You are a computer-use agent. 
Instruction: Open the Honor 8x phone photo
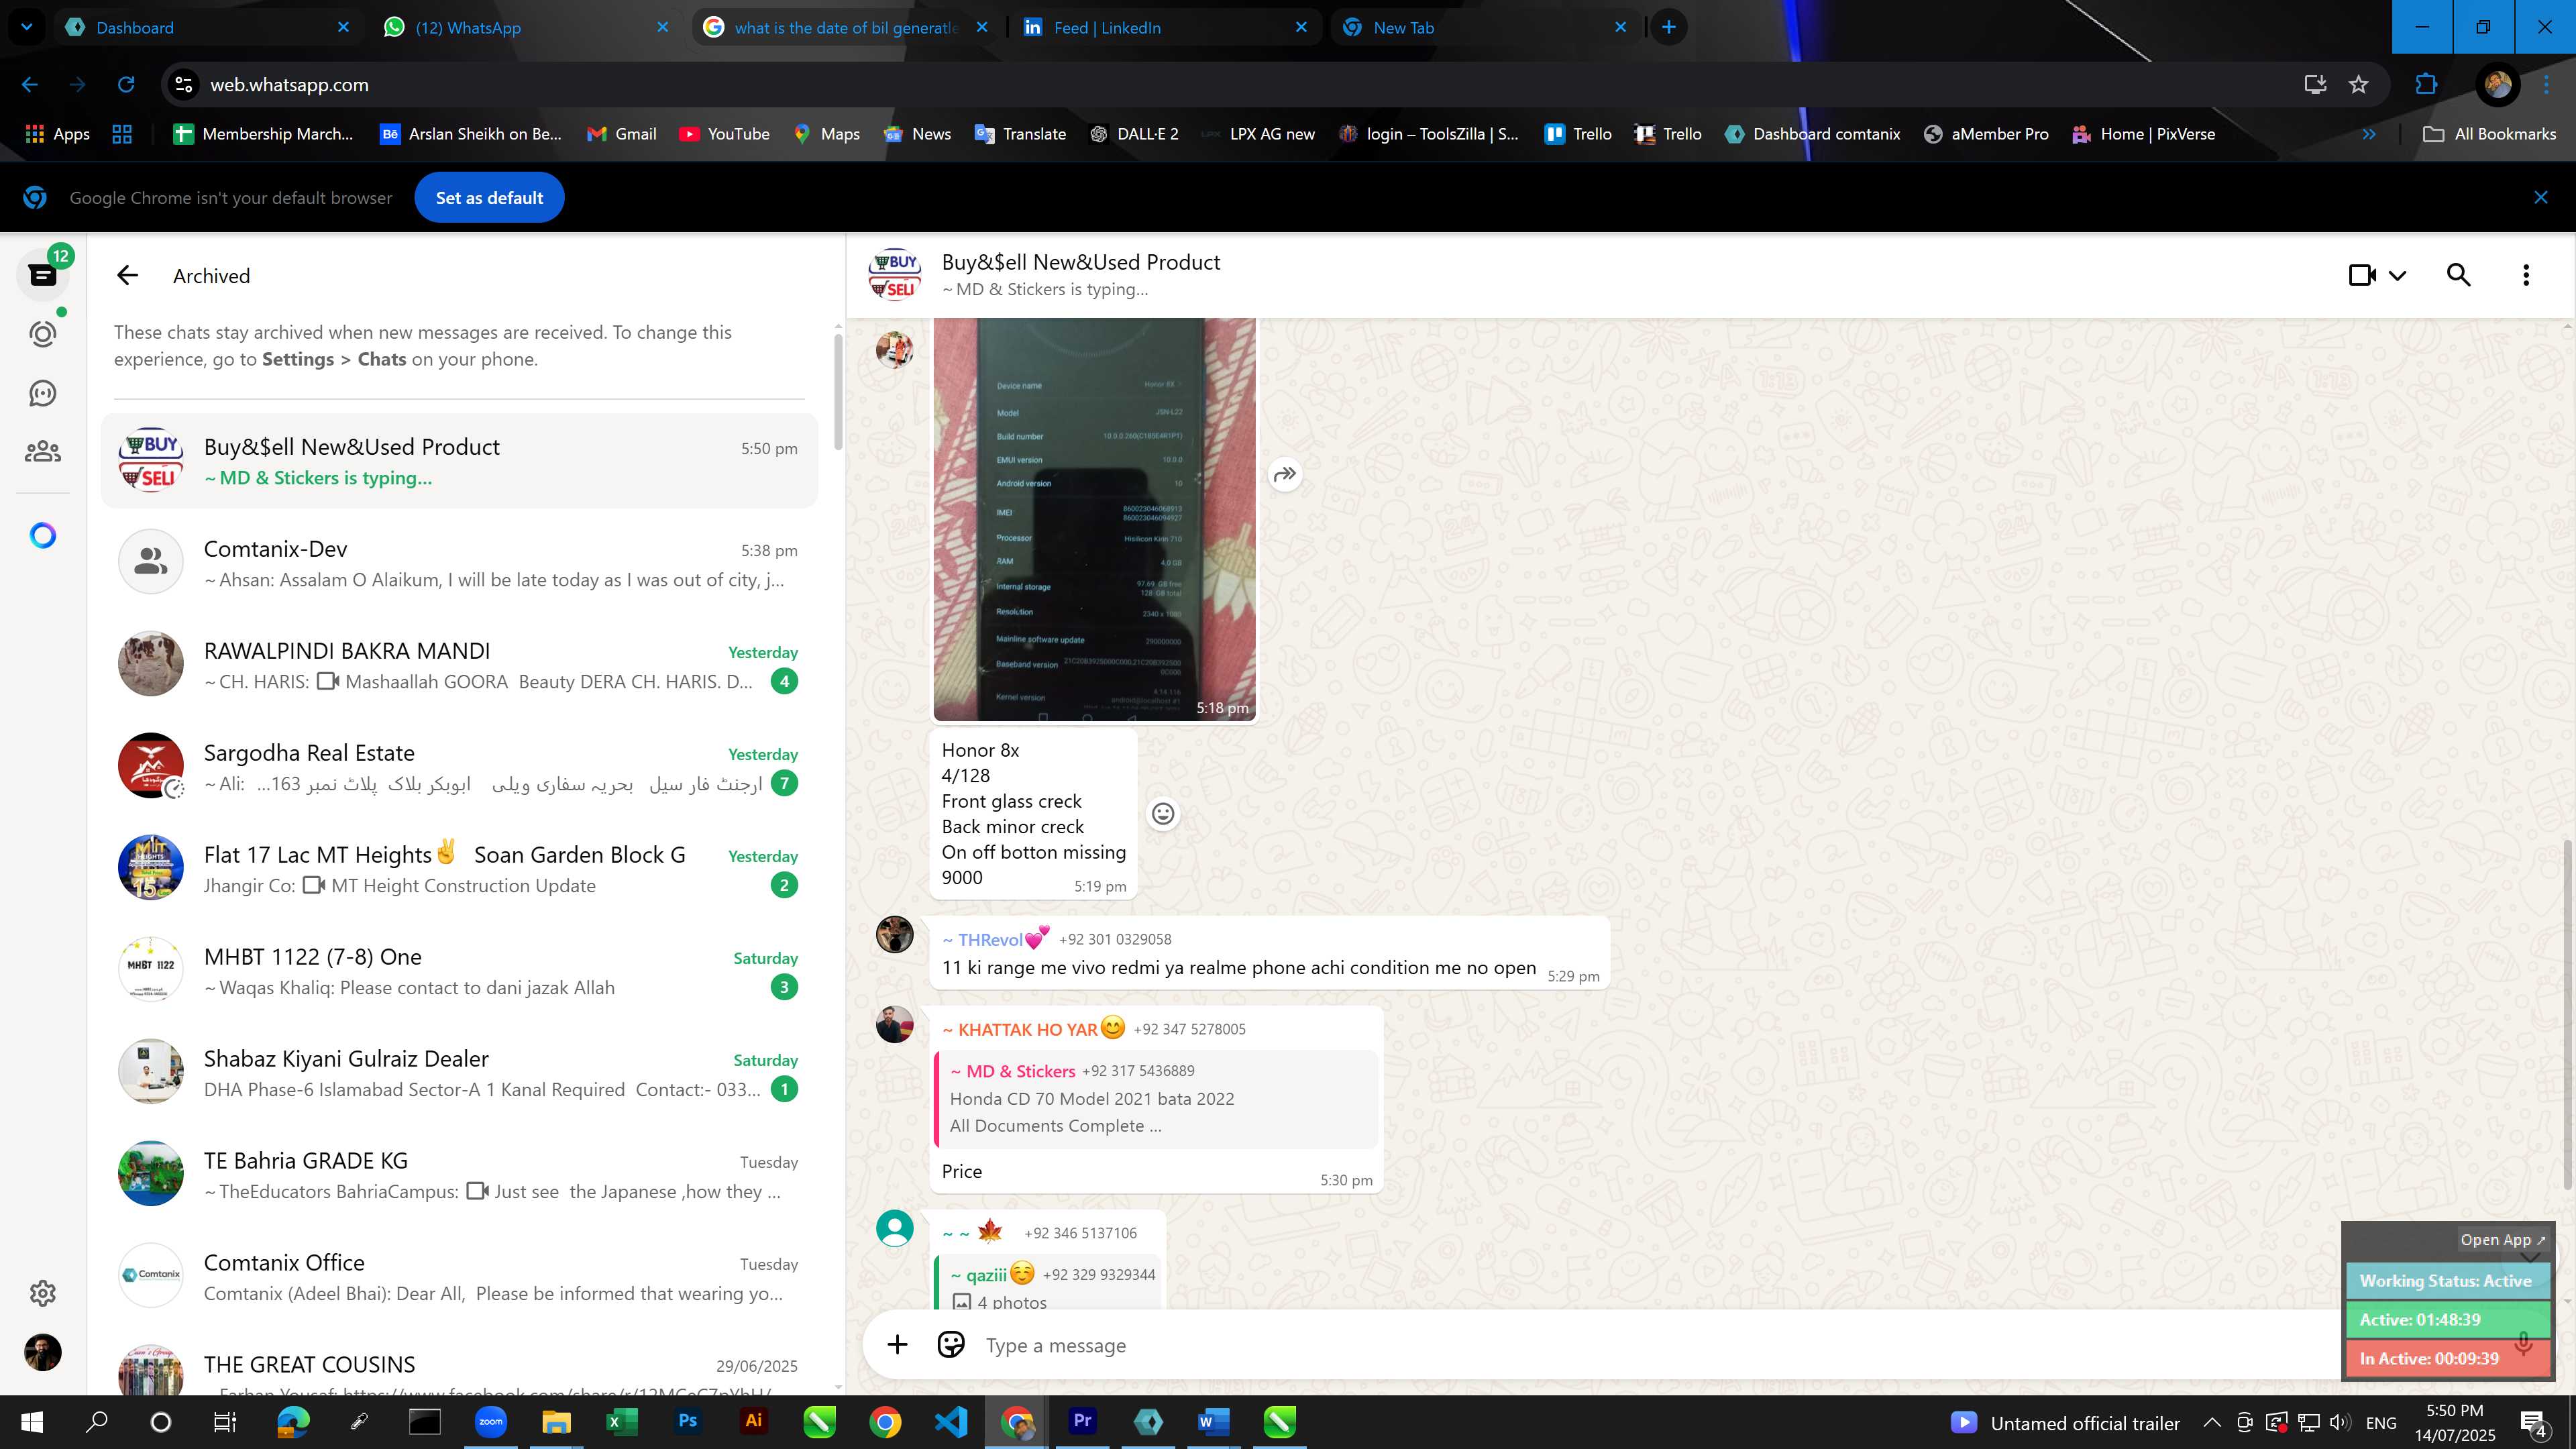pyautogui.click(x=1094, y=519)
